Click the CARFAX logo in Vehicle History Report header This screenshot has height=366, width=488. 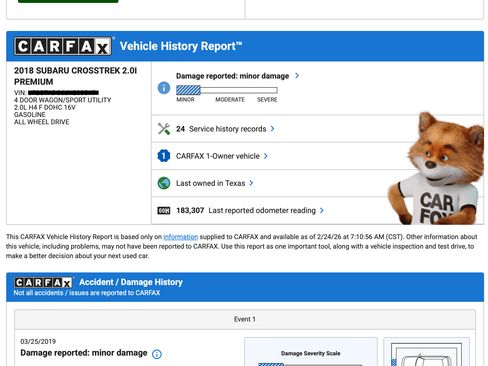63,46
